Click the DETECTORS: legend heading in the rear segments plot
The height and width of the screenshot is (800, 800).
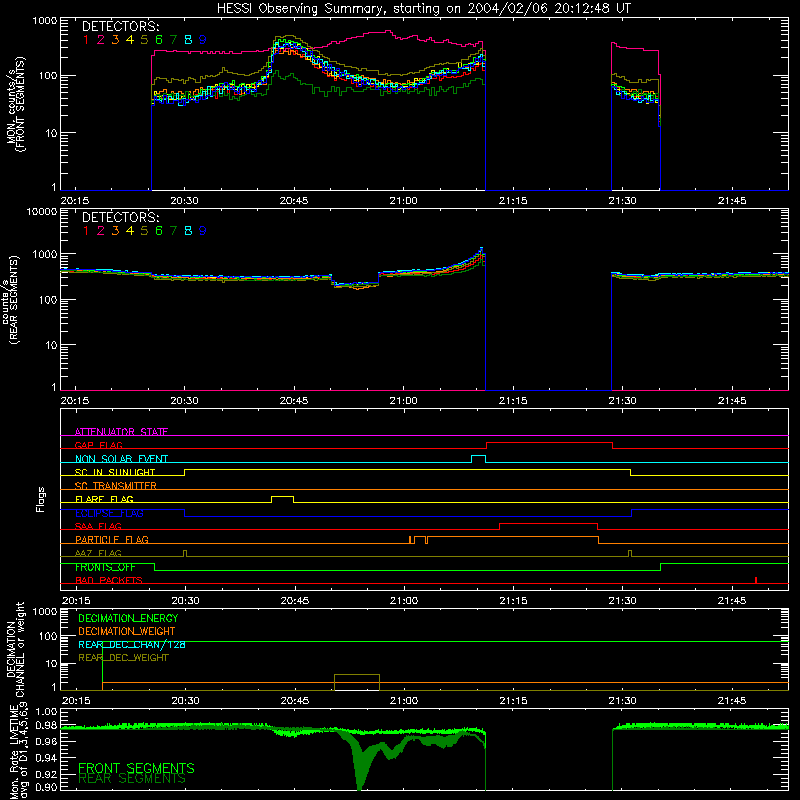(120, 218)
